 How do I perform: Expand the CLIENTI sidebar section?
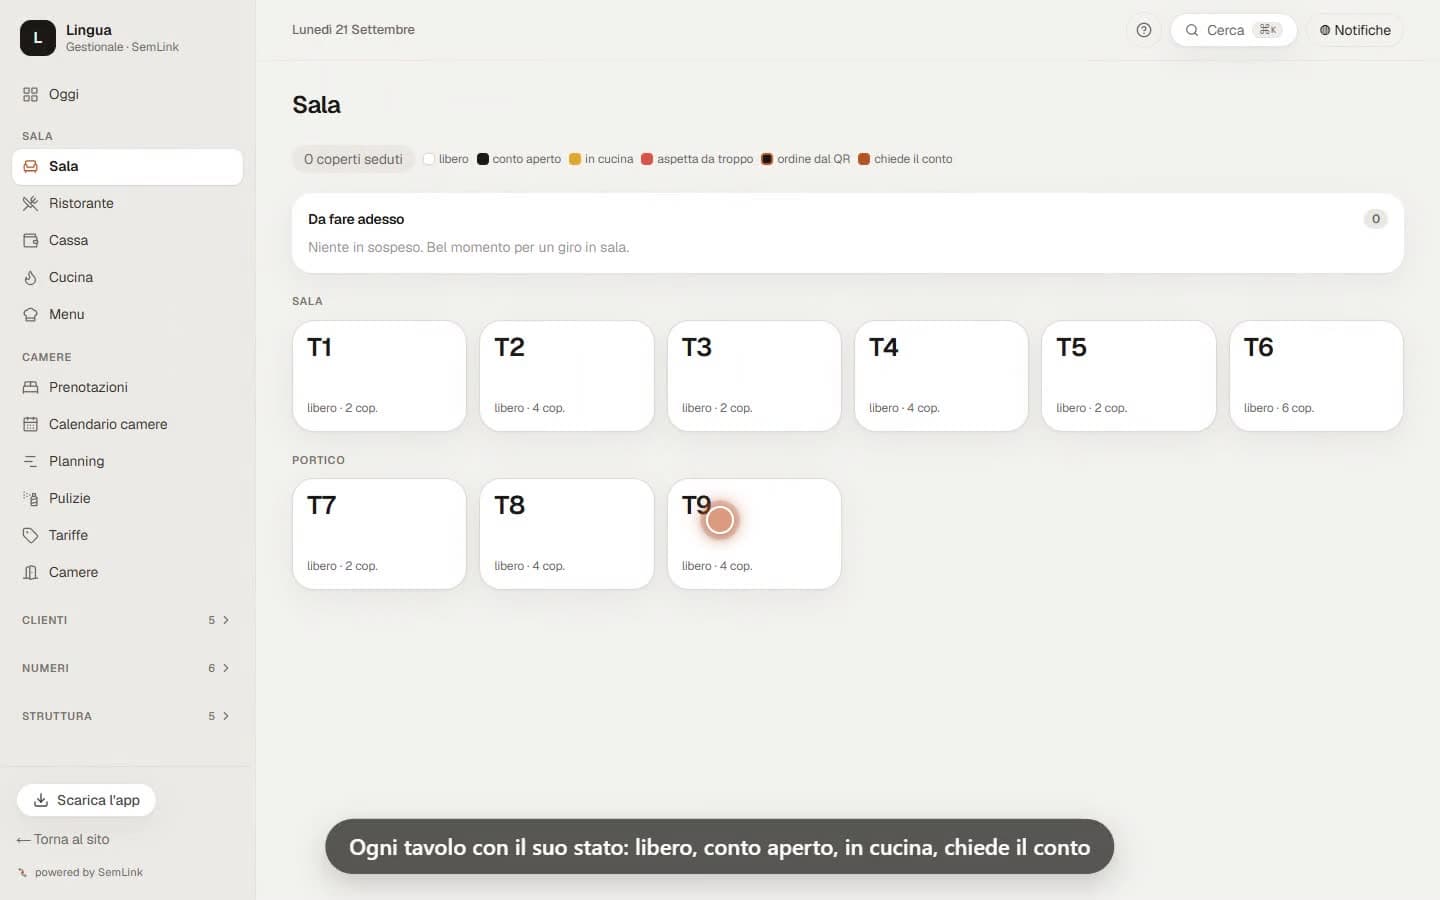click(127, 620)
